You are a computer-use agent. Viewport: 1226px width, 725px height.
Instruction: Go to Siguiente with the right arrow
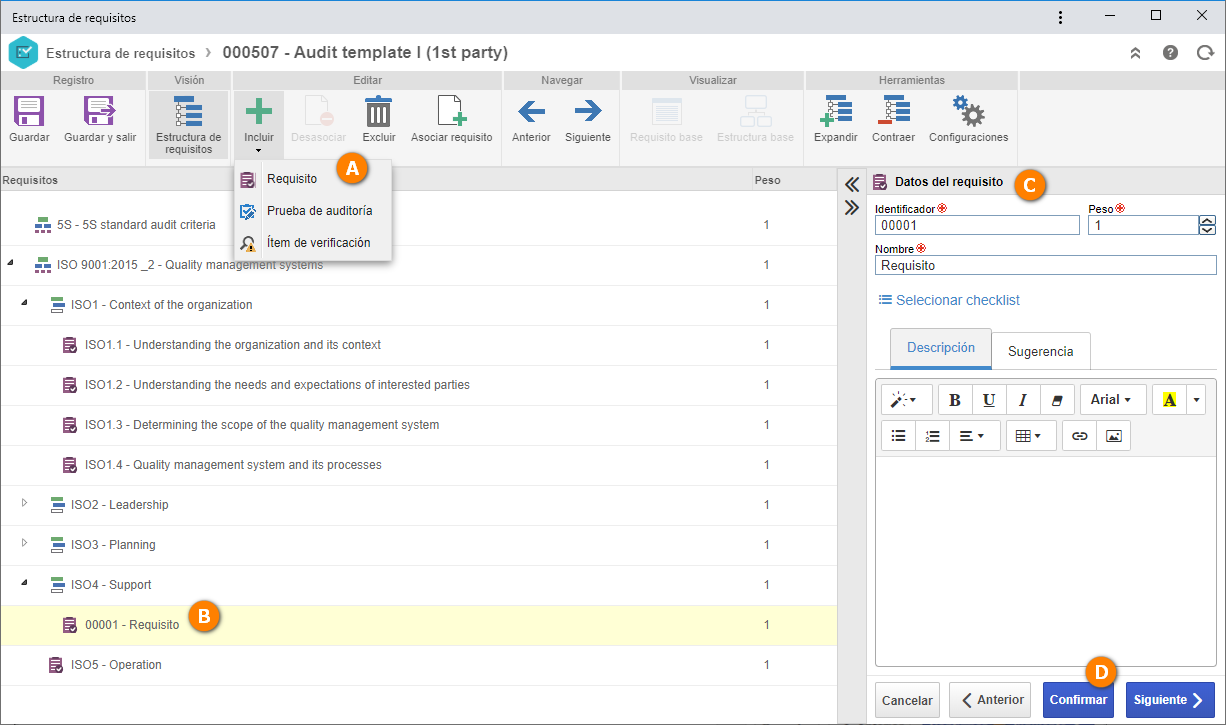pos(588,111)
